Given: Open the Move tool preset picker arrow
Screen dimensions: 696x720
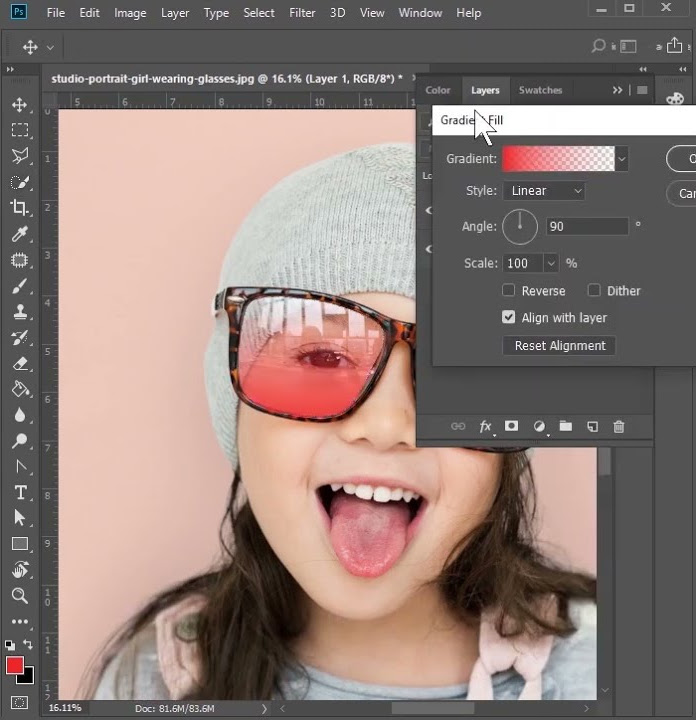Looking at the screenshot, I should 50,47.
